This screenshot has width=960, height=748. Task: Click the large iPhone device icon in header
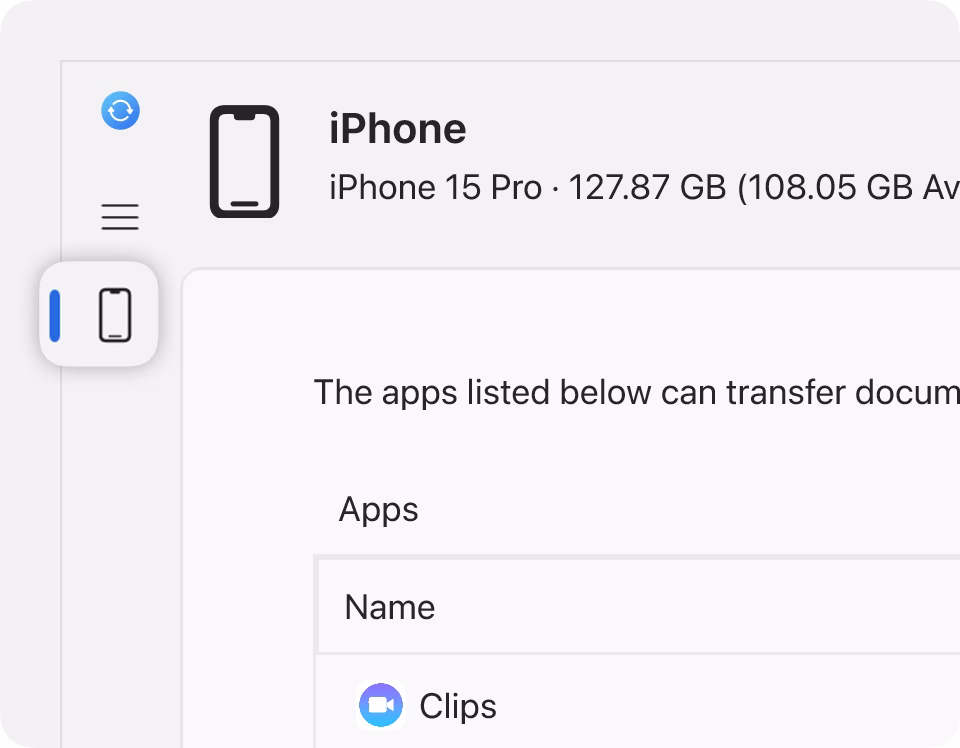[243, 160]
